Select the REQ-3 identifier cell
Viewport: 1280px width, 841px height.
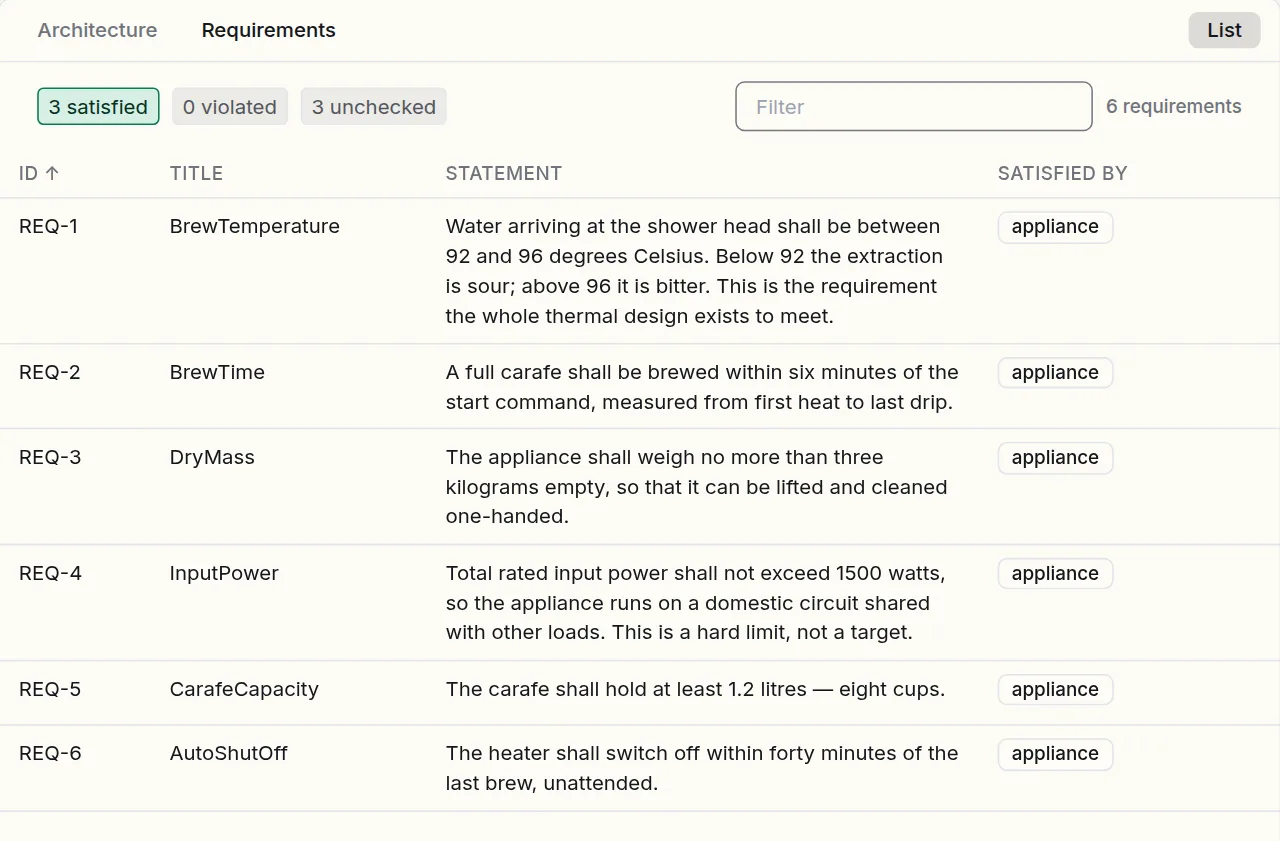50,457
